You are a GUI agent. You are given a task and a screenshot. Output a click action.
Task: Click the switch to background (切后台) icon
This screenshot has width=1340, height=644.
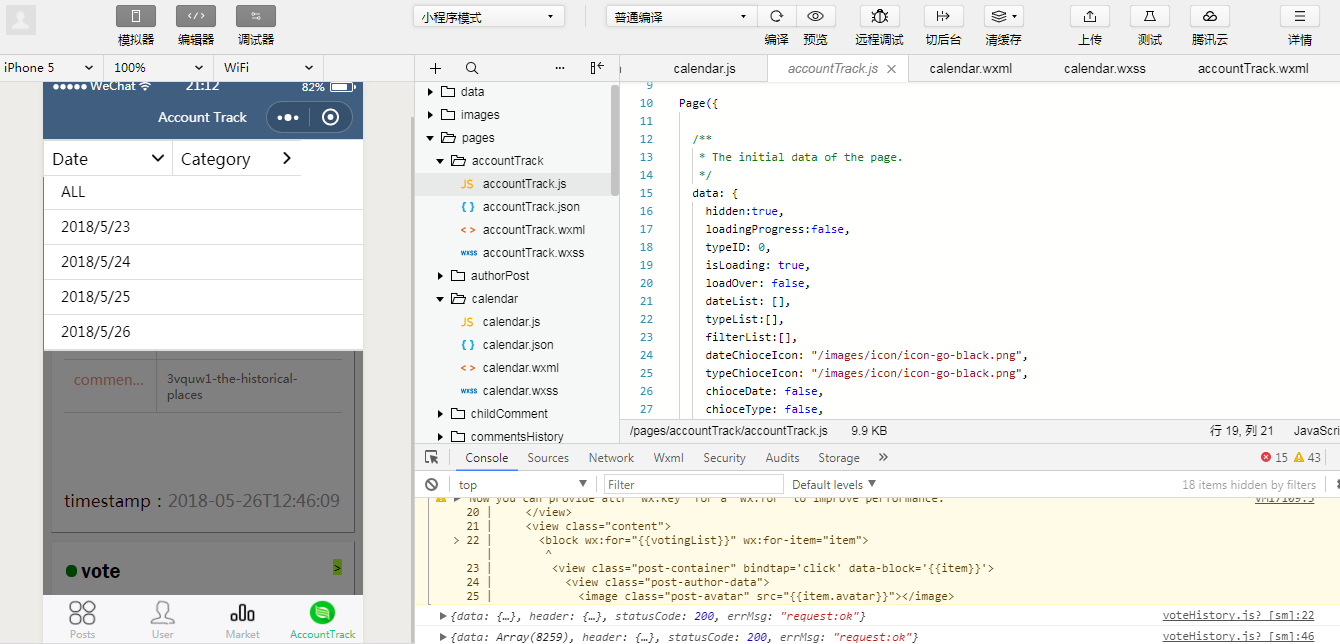pos(943,16)
